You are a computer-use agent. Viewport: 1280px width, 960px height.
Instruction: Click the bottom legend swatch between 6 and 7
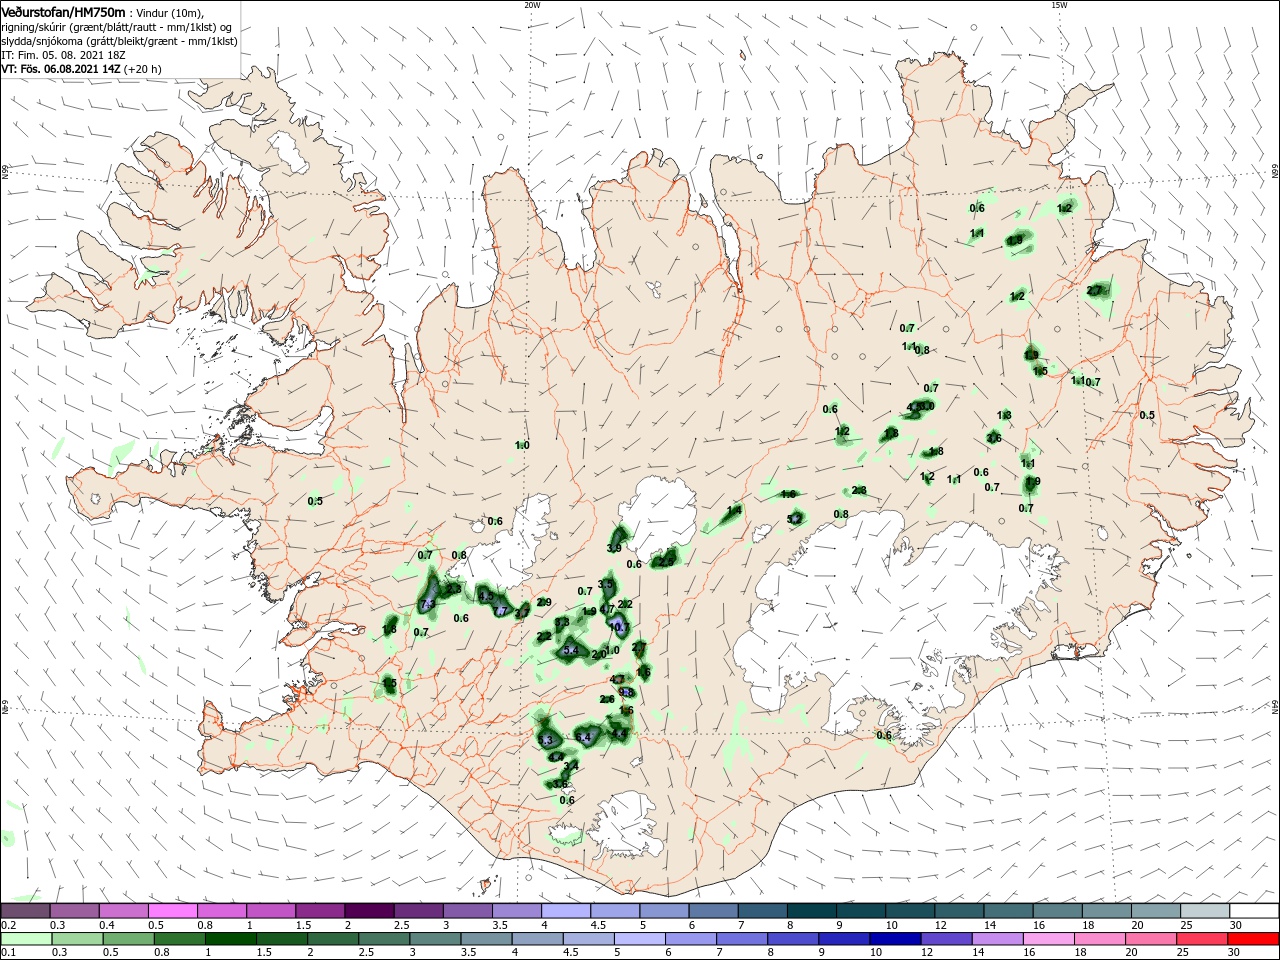point(691,939)
